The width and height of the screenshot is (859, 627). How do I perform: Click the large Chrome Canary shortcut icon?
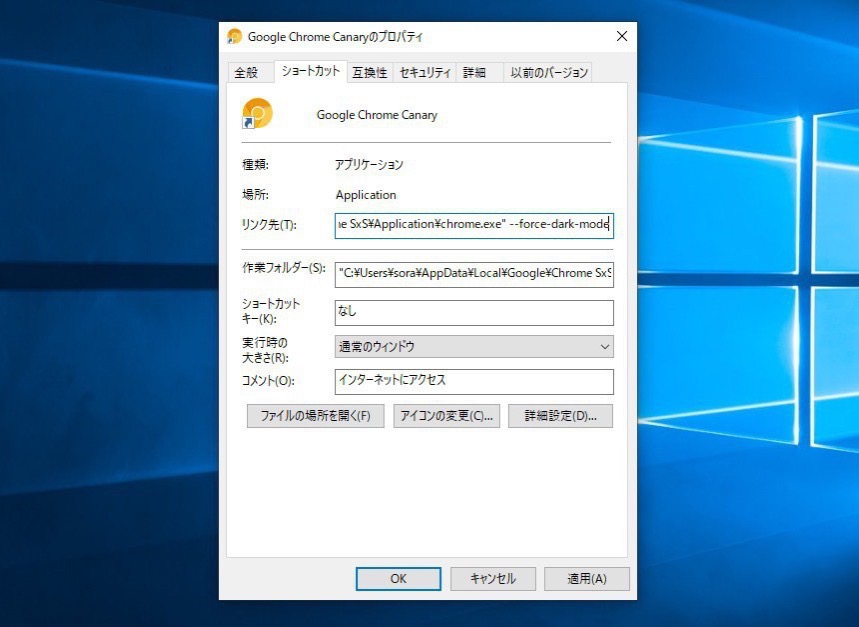[257, 113]
